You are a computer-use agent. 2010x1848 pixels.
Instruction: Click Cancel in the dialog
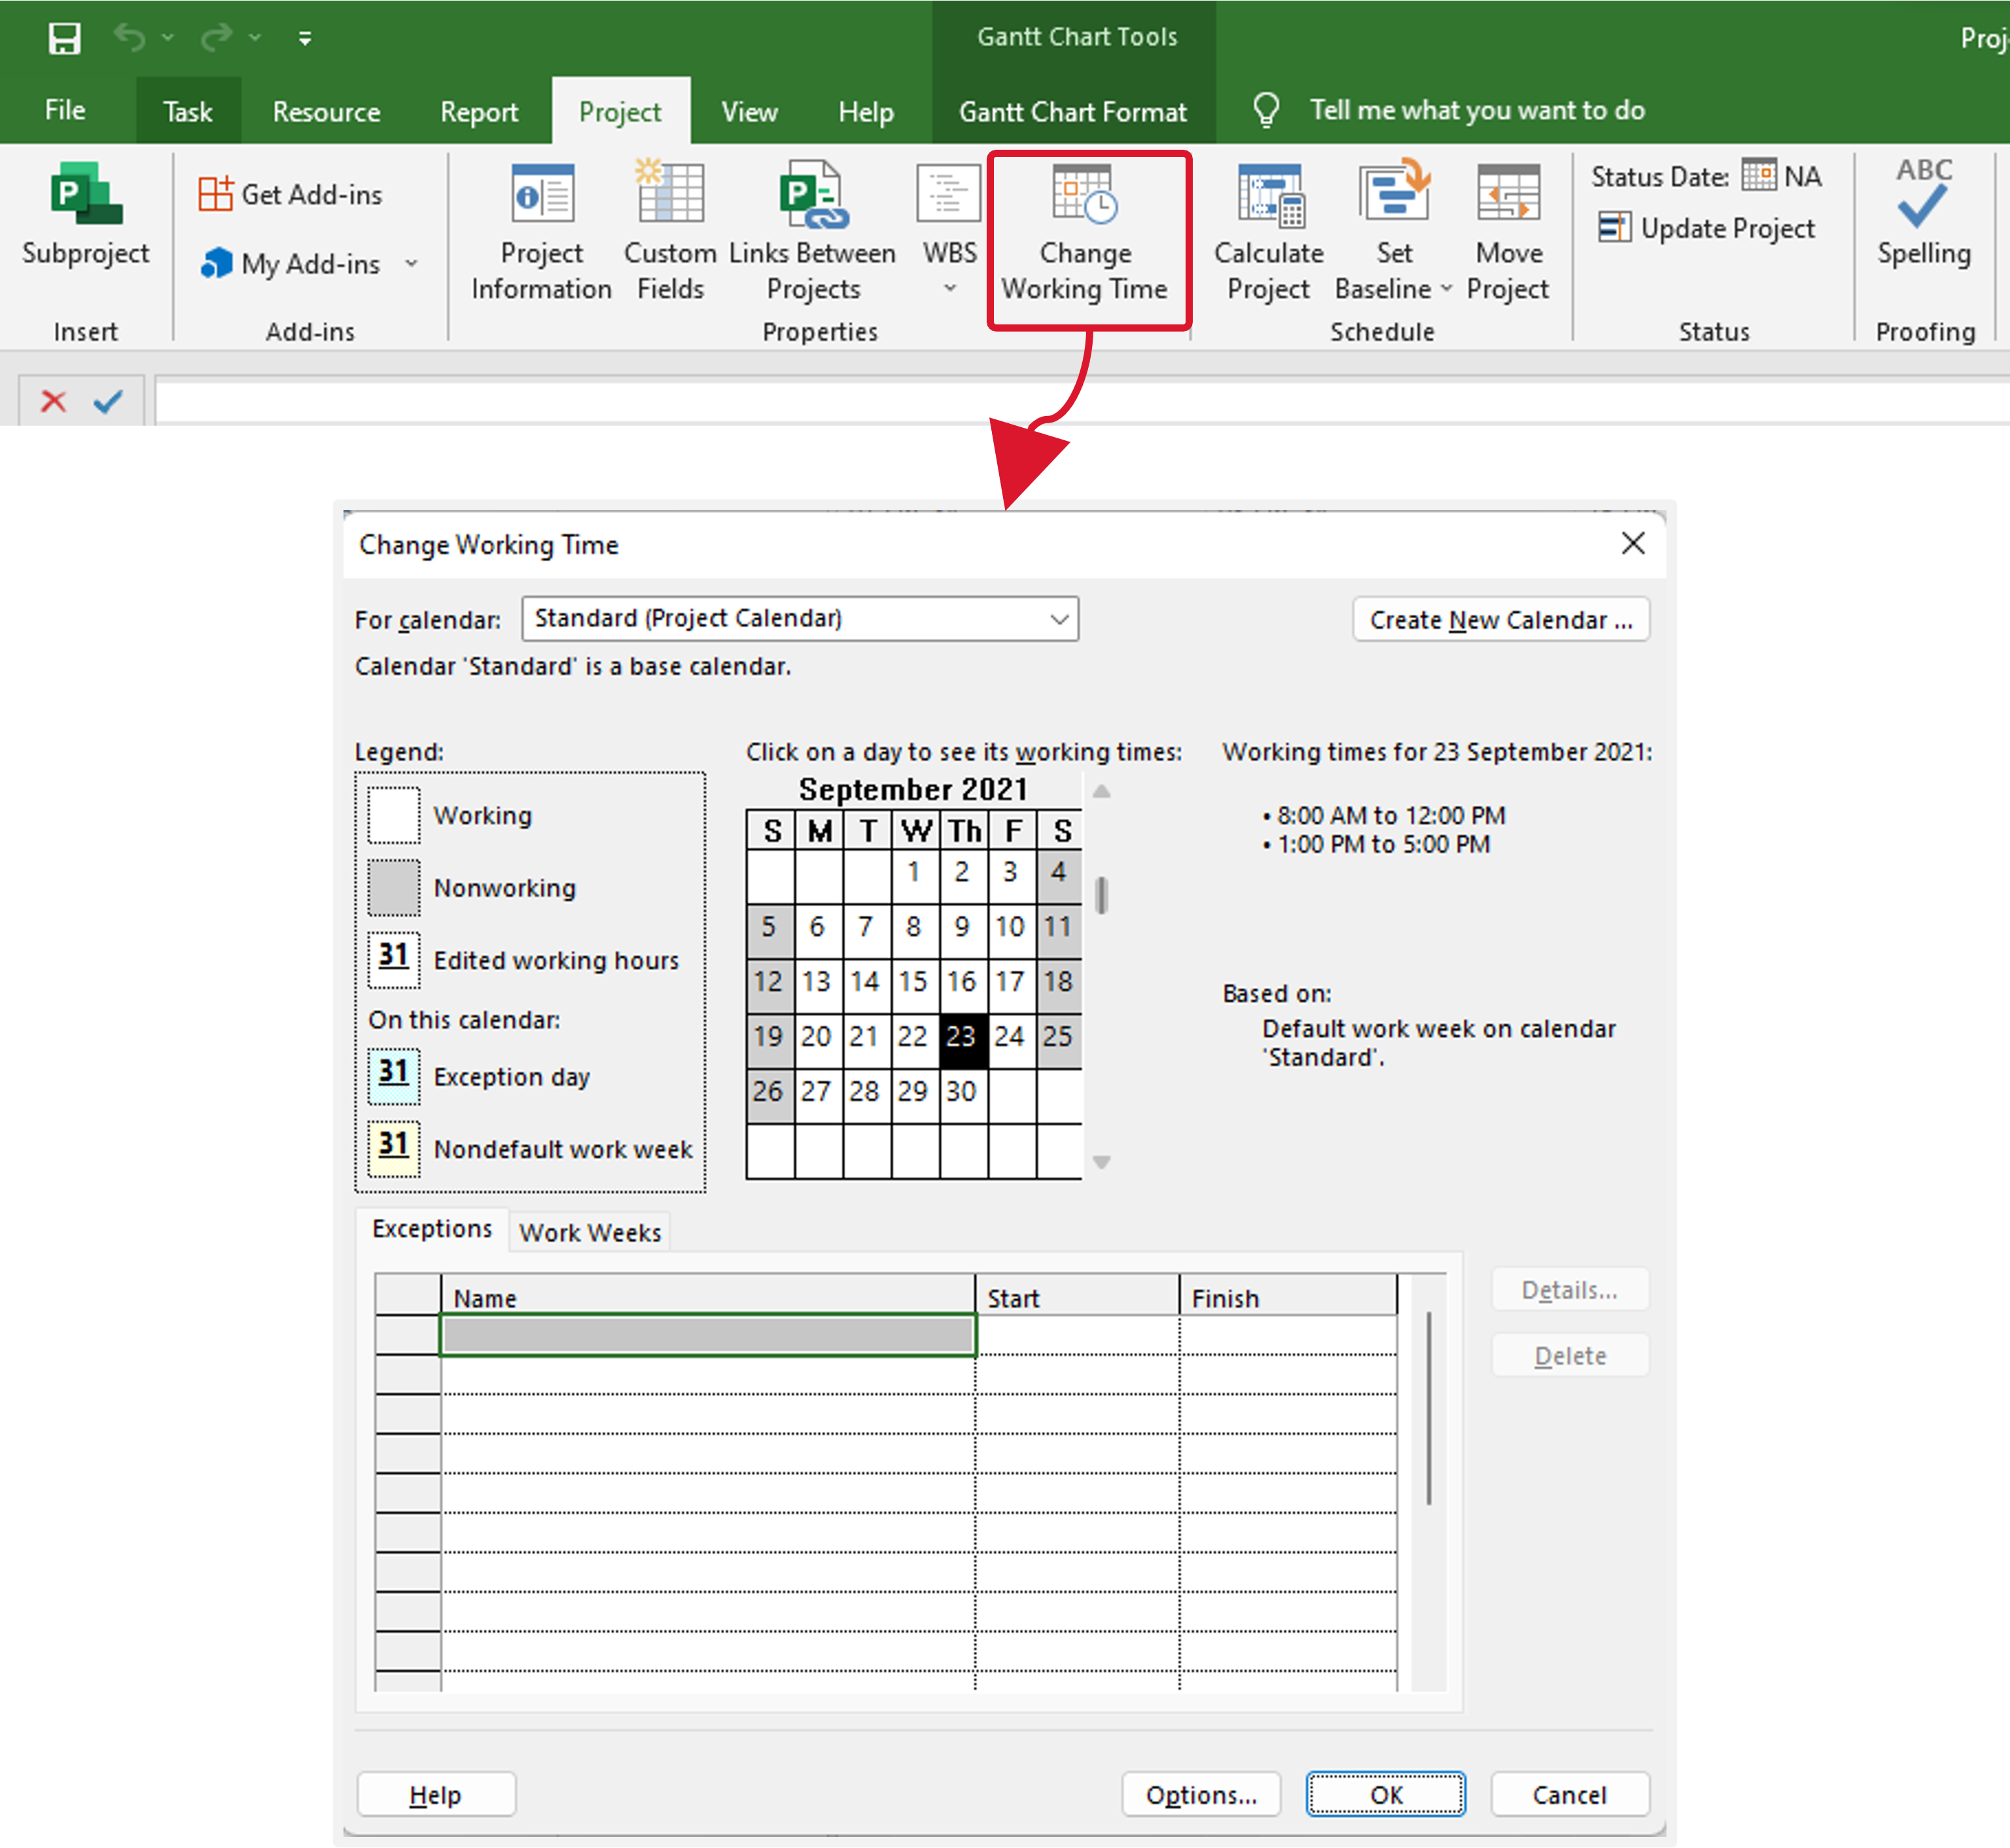(x=1570, y=1795)
